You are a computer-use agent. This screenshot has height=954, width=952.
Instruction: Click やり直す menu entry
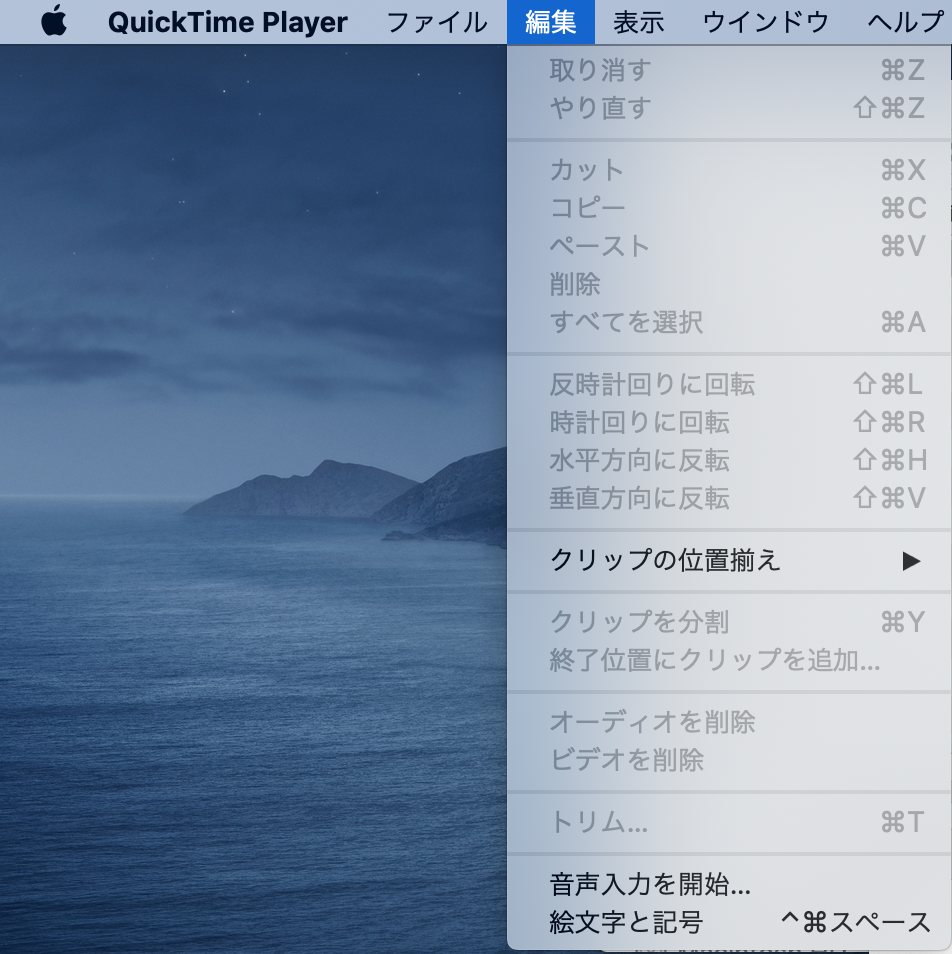pos(600,108)
